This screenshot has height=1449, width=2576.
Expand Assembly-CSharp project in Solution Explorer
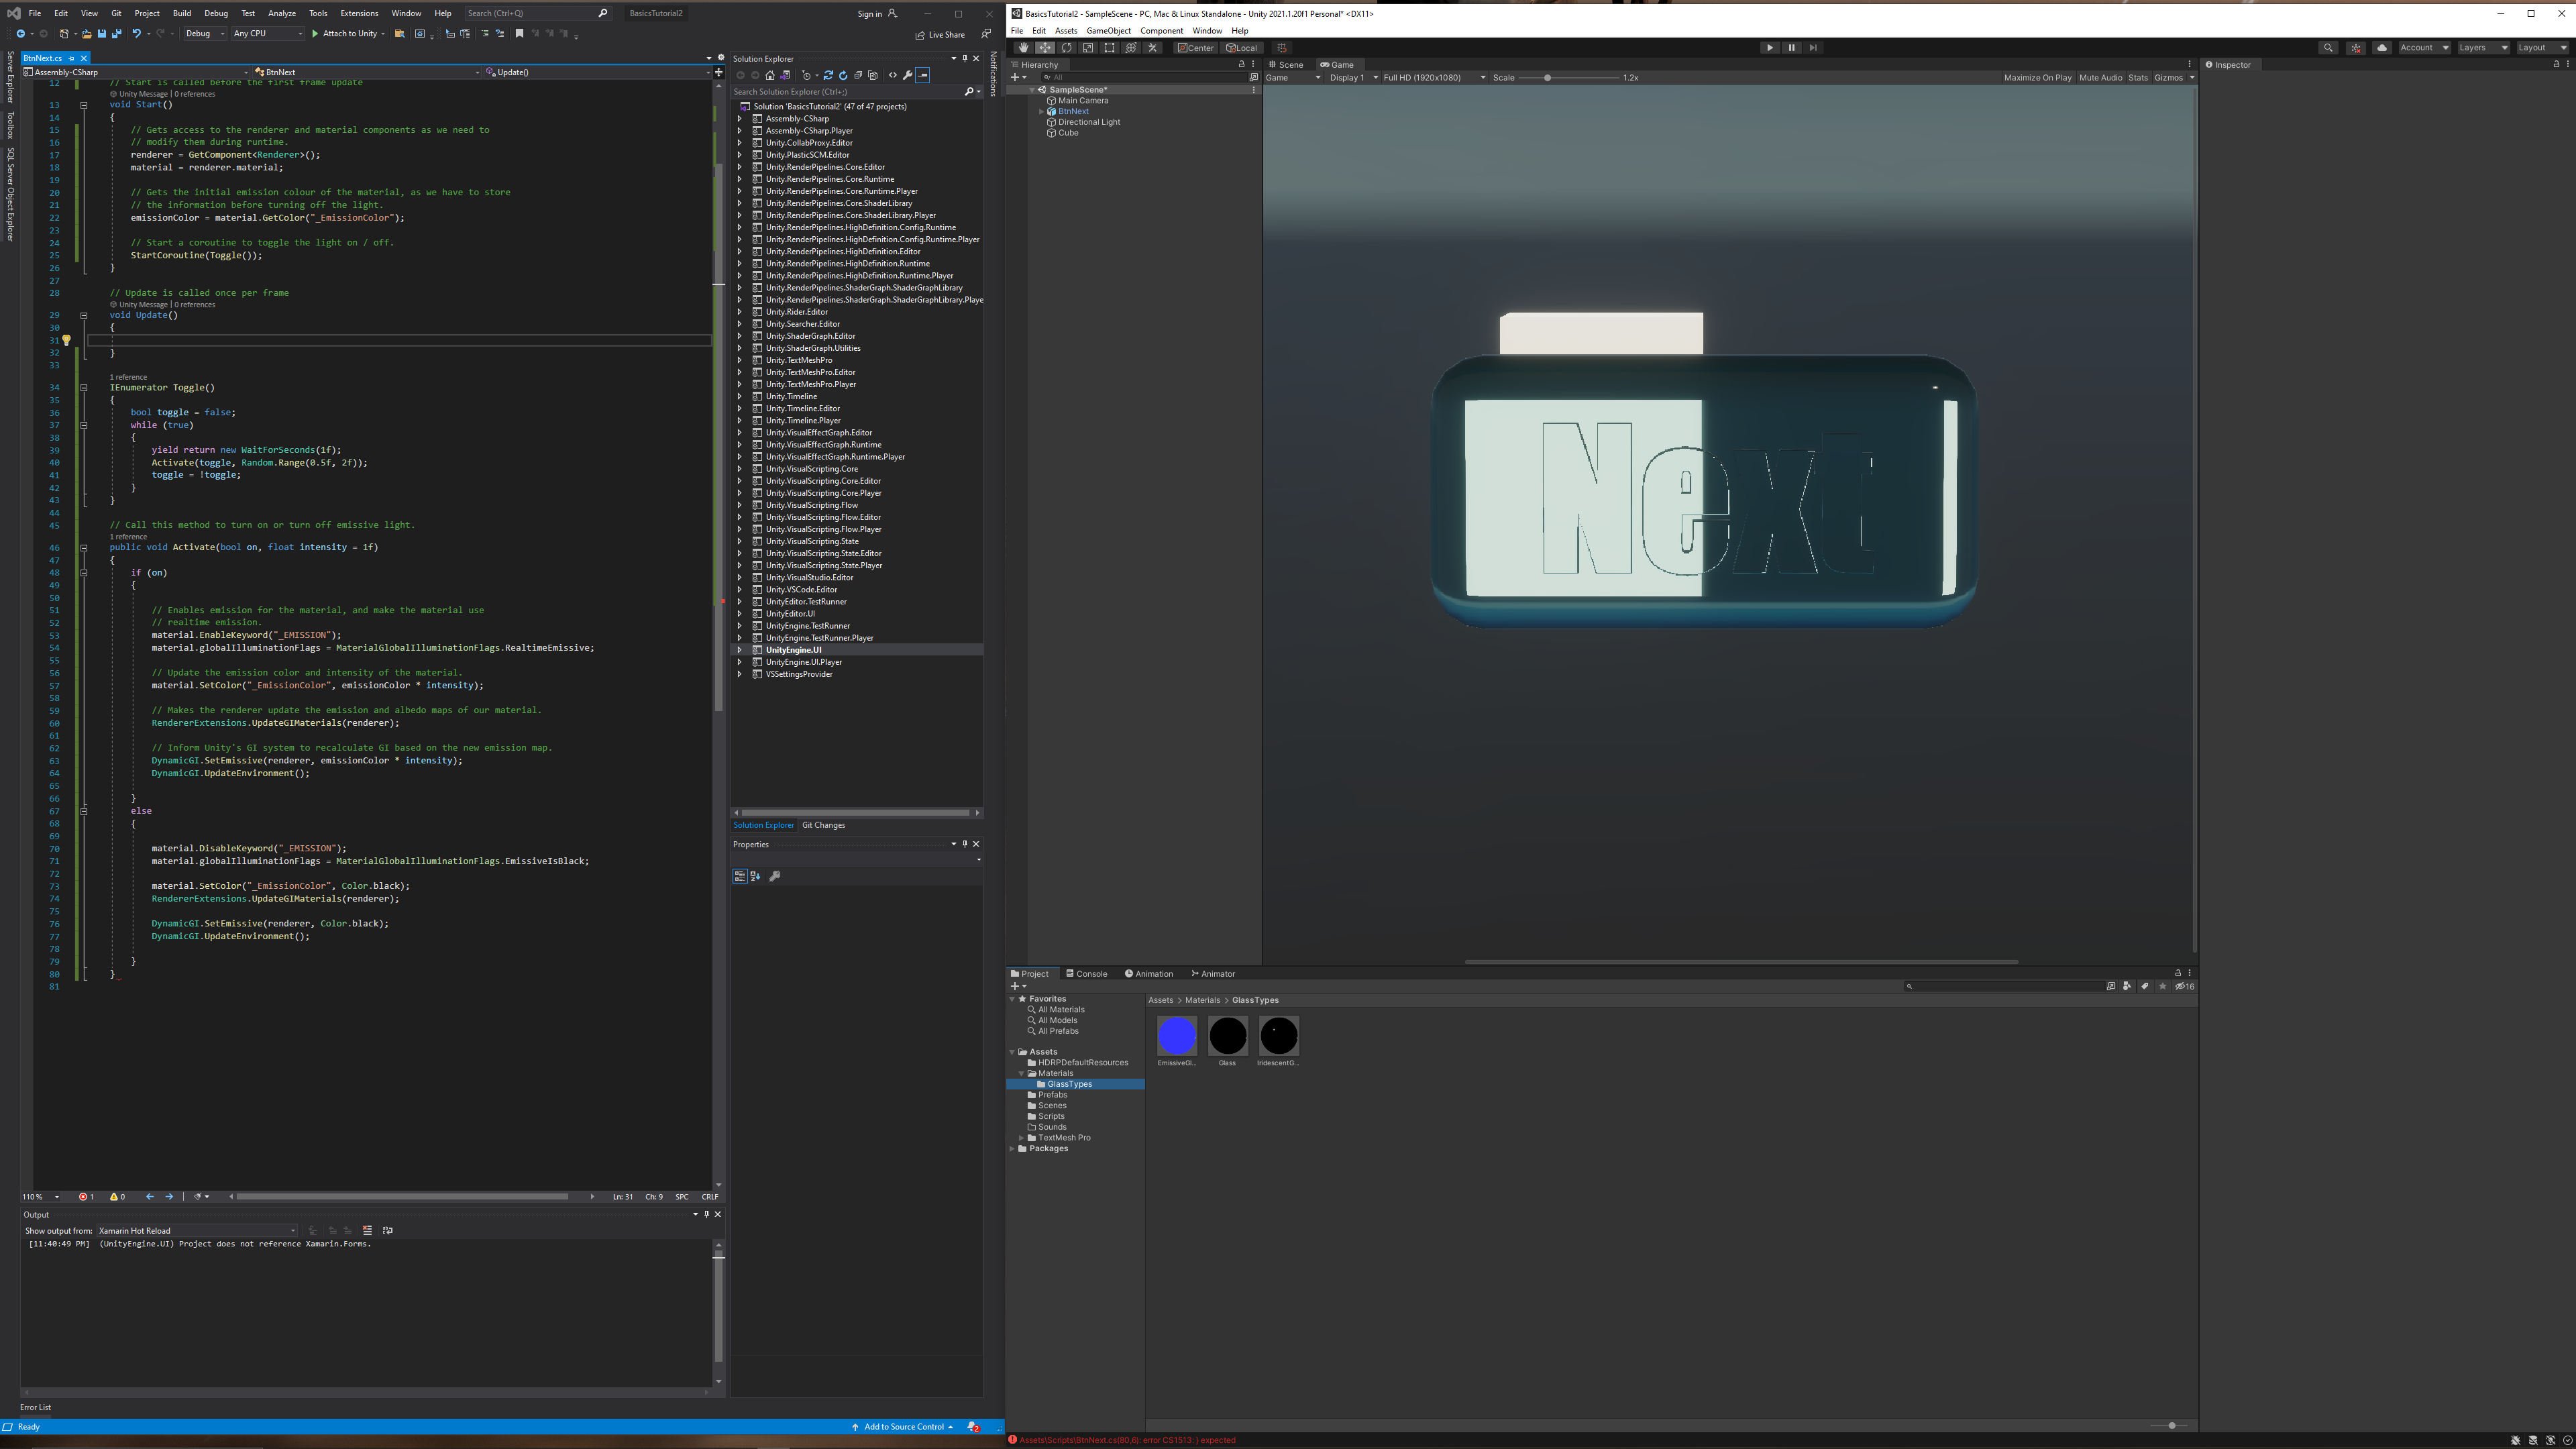click(x=739, y=119)
